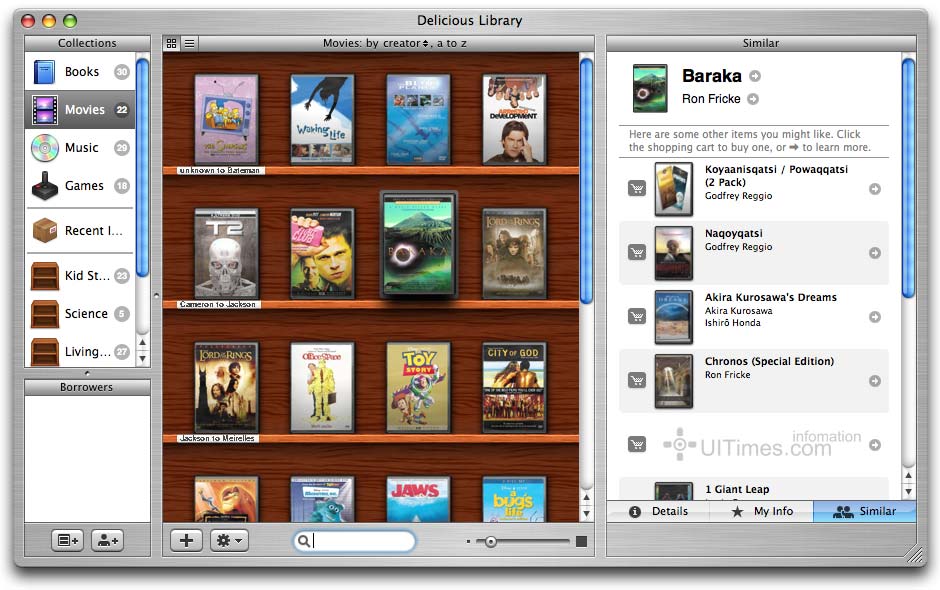Select the Baraka cover on the shelf
Screen dimensions: 940x590
[418, 245]
